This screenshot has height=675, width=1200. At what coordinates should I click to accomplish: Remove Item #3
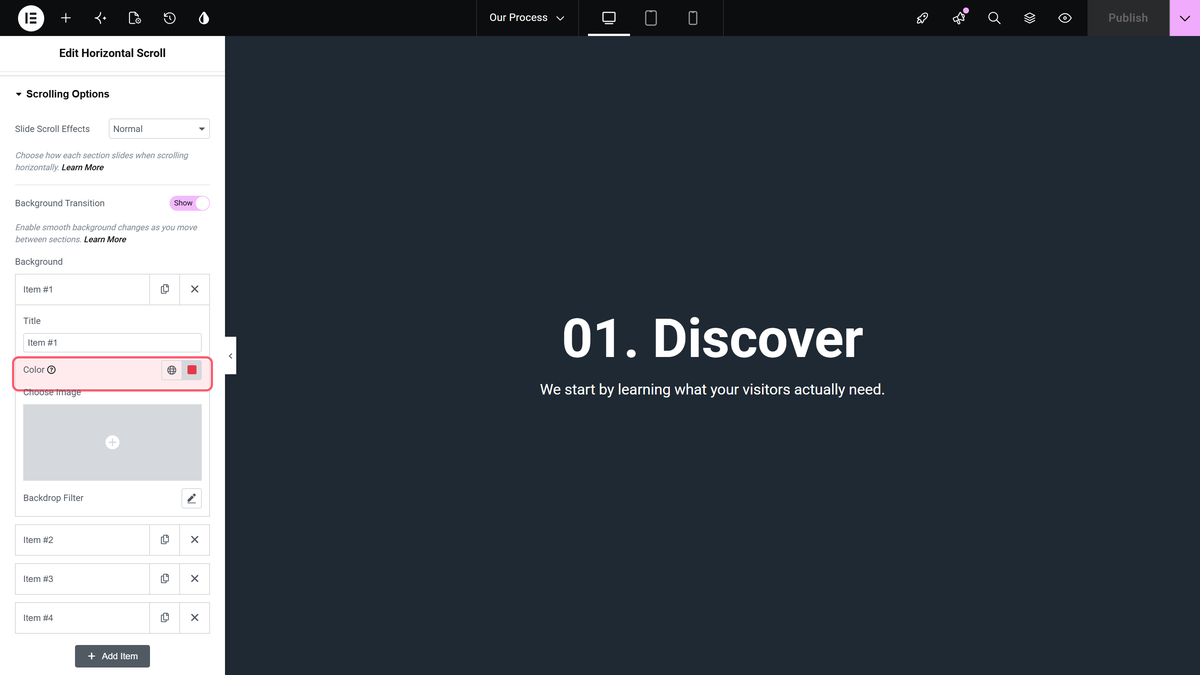pyautogui.click(x=195, y=579)
